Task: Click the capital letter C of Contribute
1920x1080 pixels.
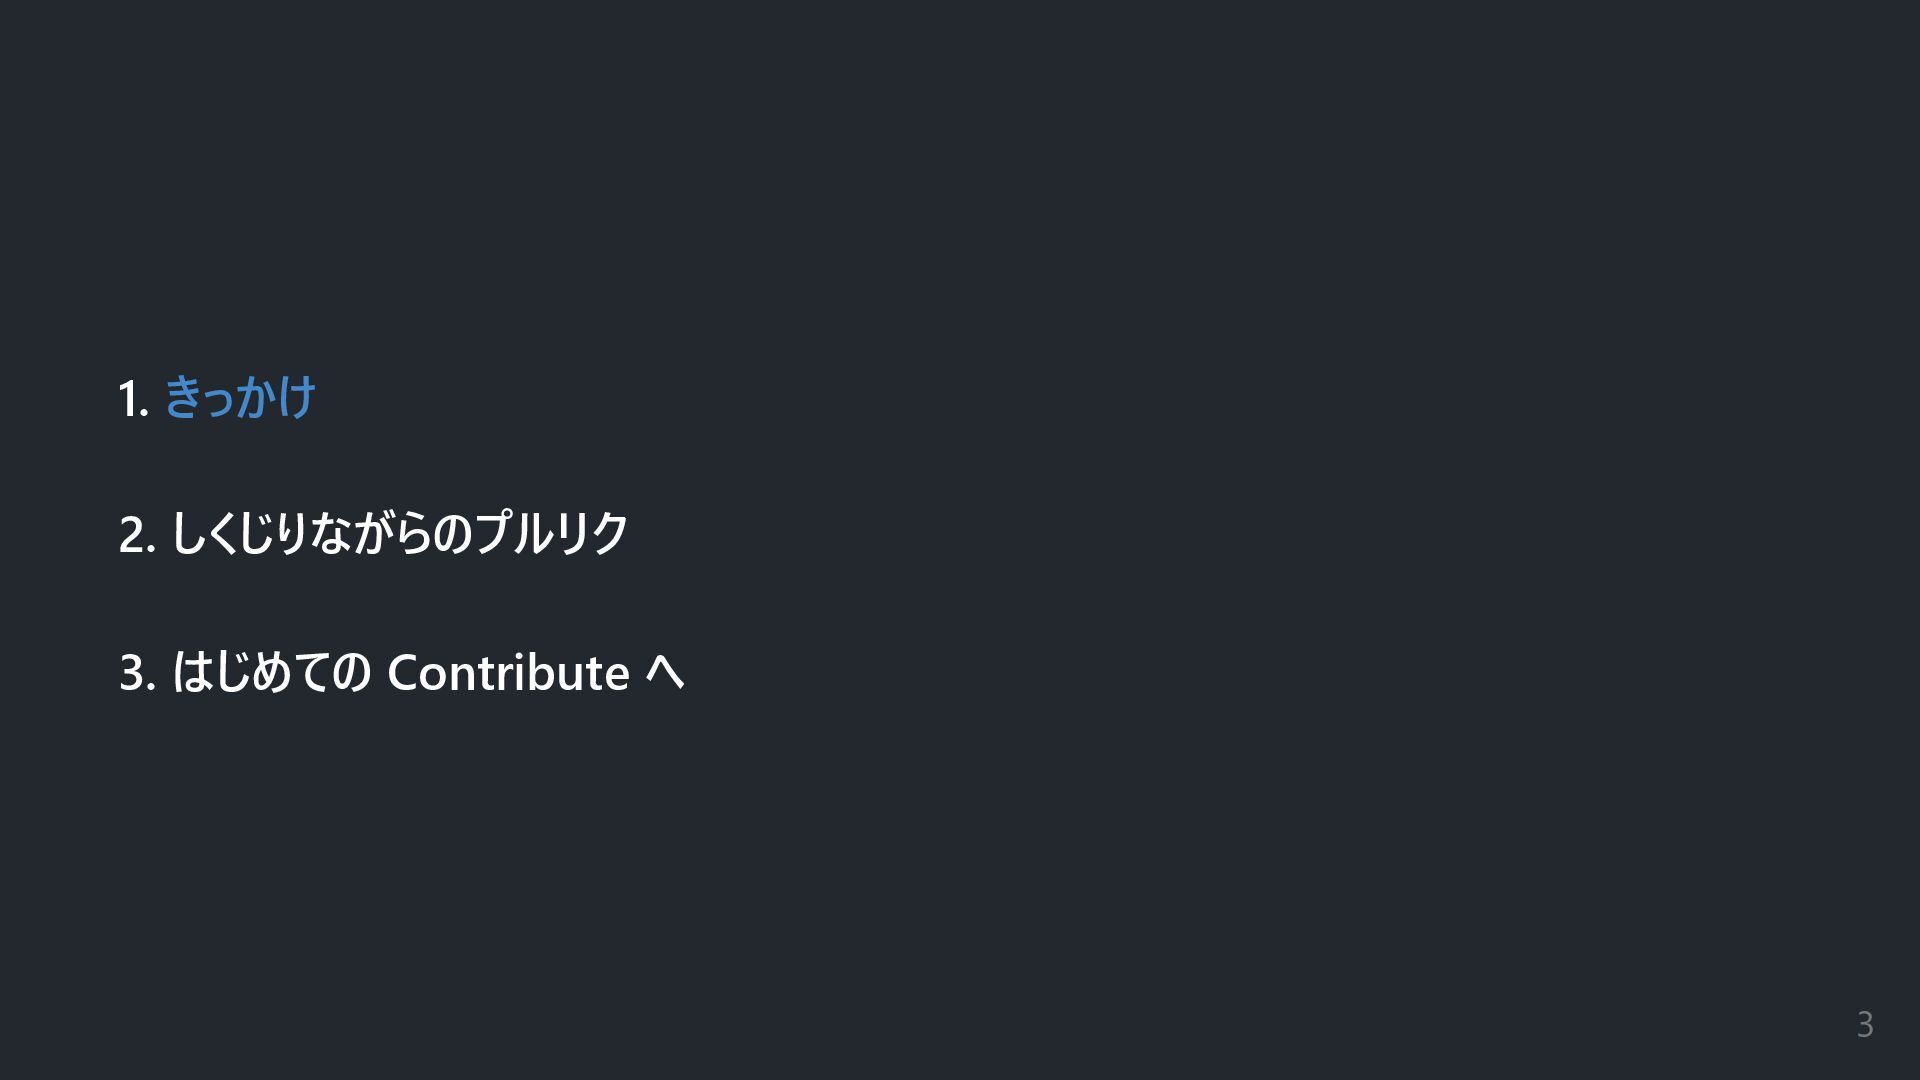Action: [402, 673]
